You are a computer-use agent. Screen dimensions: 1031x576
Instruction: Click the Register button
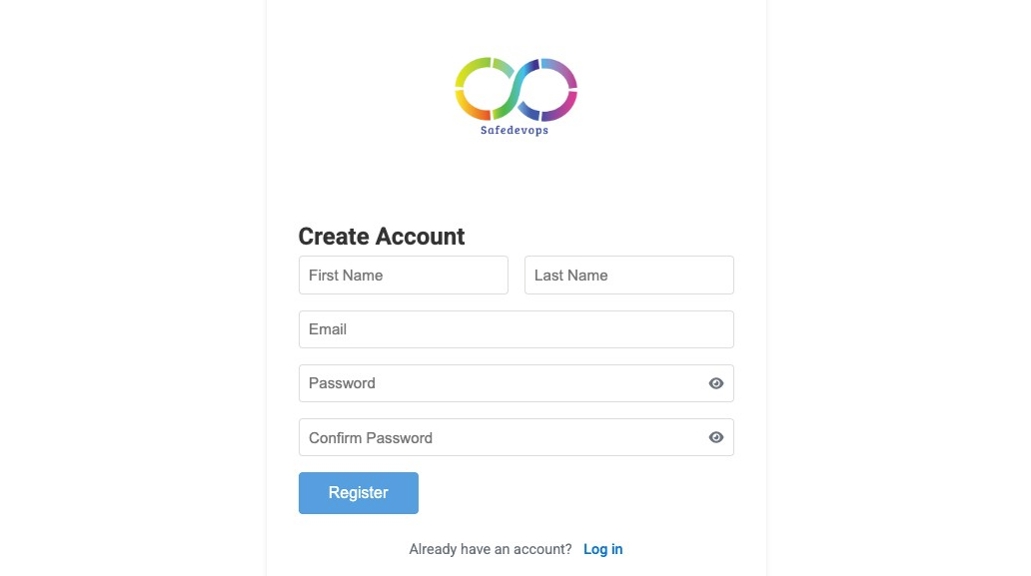pyautogui.click(x=358, y=492)
